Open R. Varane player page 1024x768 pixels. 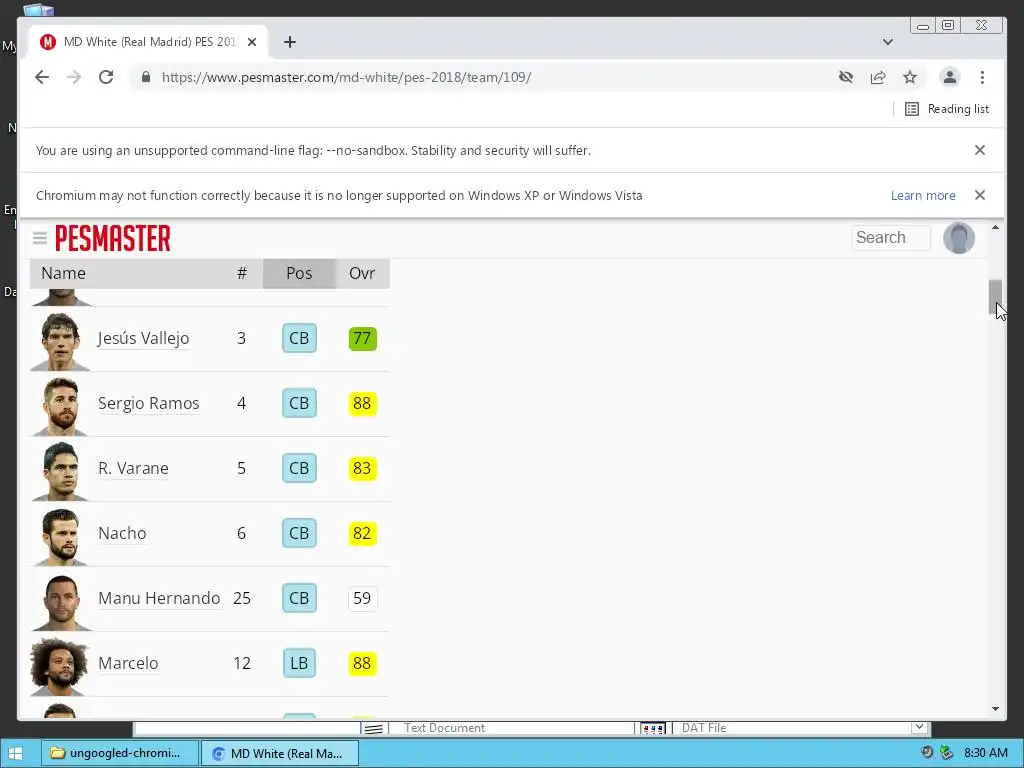tap(133, 468)
